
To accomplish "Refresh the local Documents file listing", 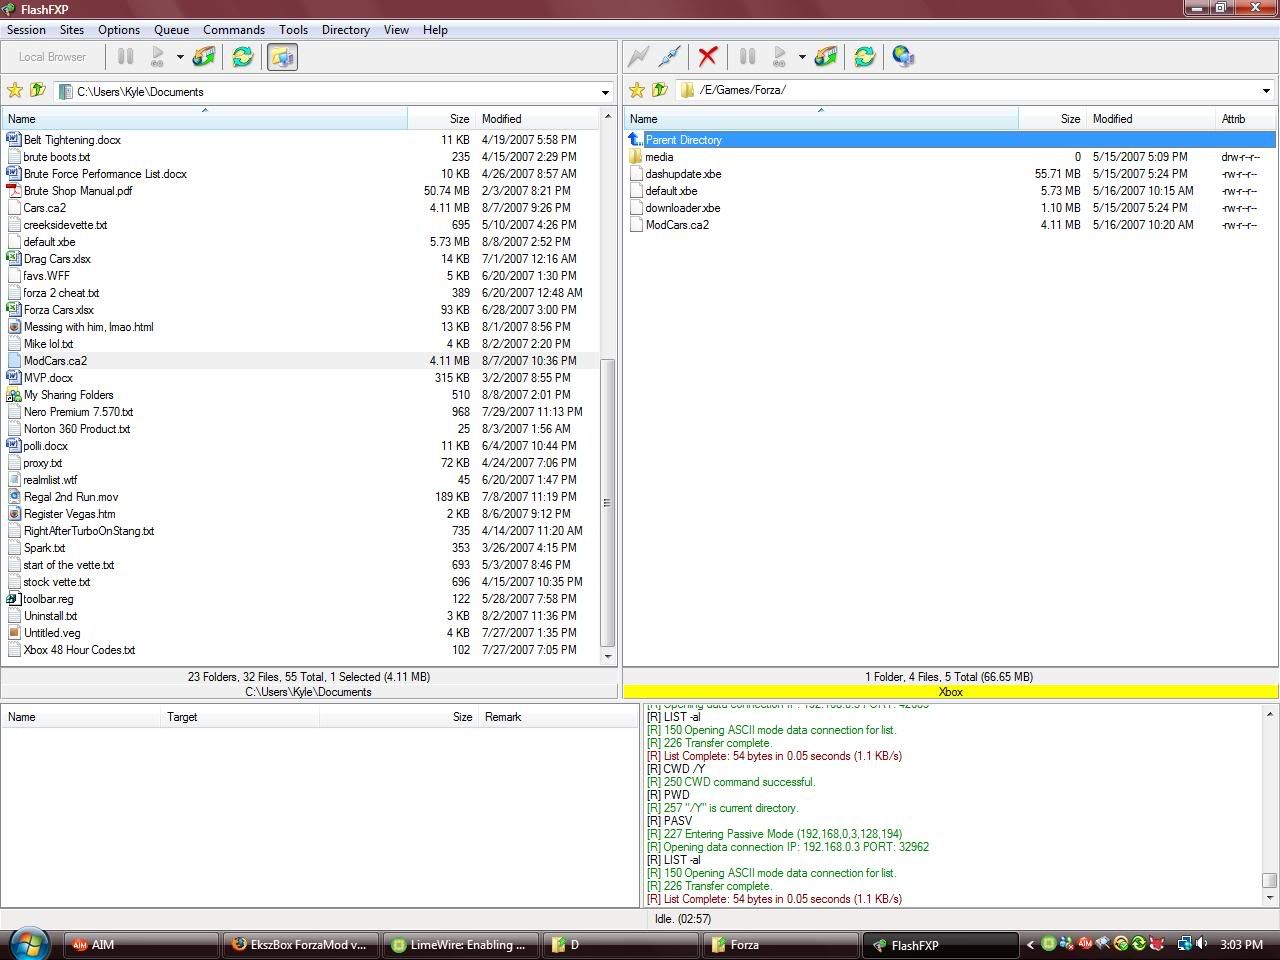I will (242, 57).
